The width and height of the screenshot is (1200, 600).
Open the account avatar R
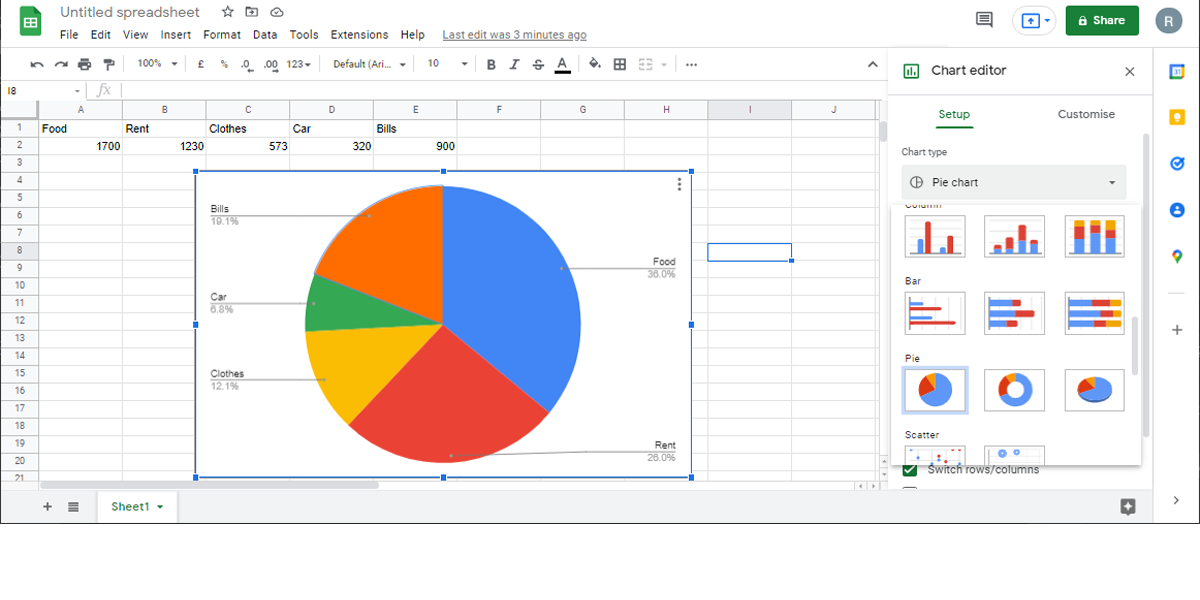point(1168,20)
